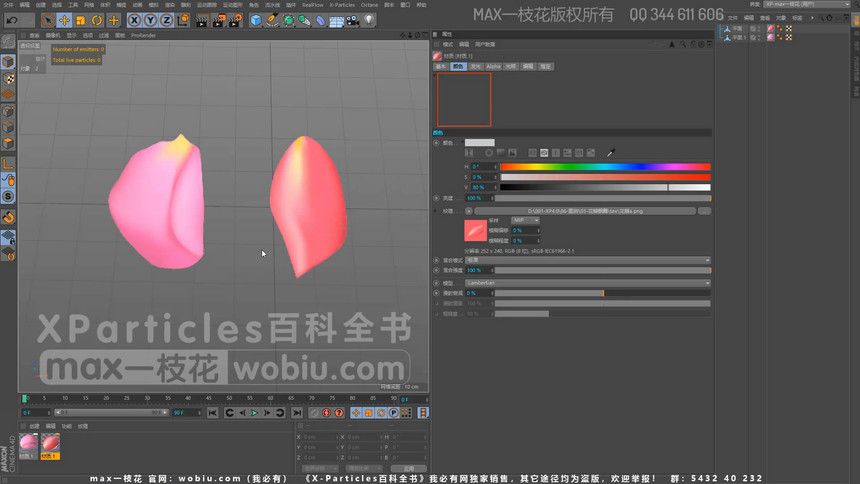Screen dimensions: 860x484
Task: Click the Model mode cube icon
Action: point(8,61)
